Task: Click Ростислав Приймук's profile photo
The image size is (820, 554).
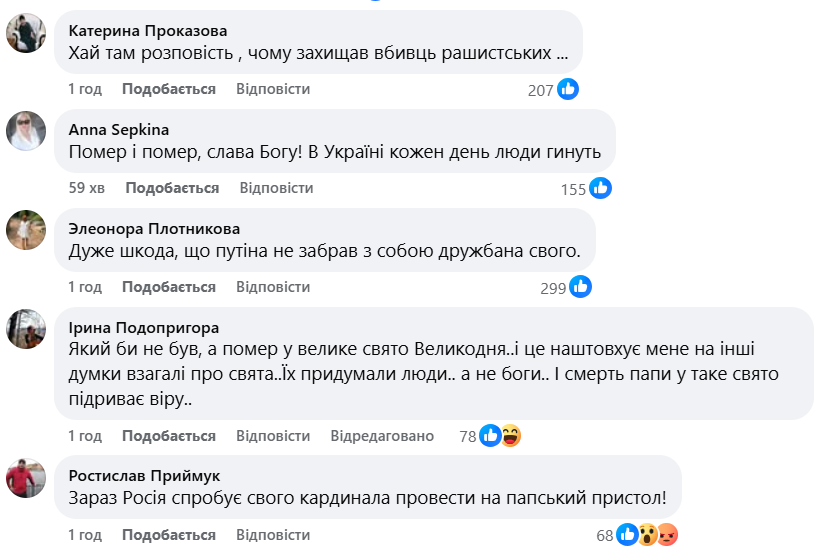Action: 26,477
